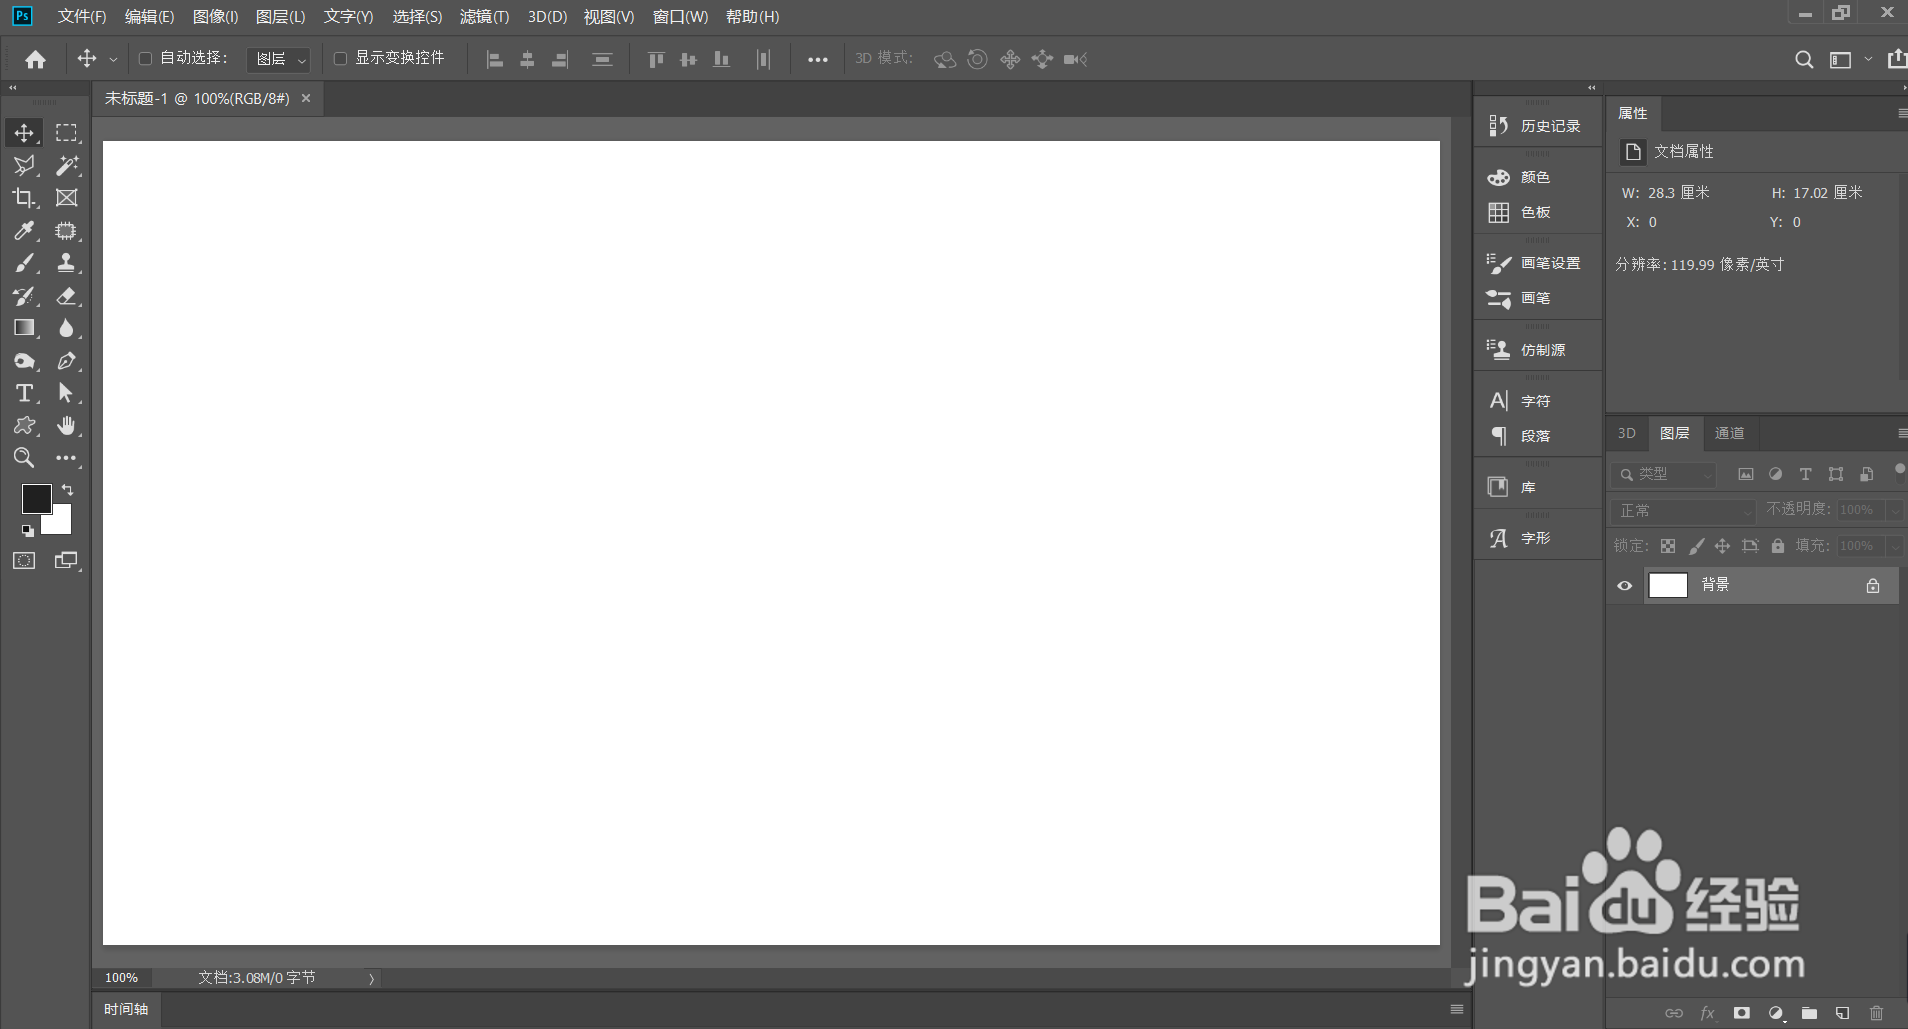Enable the 自动选择 checkbox
Viewport: 1908px width, 1029px height.
[x=145, y=59]
